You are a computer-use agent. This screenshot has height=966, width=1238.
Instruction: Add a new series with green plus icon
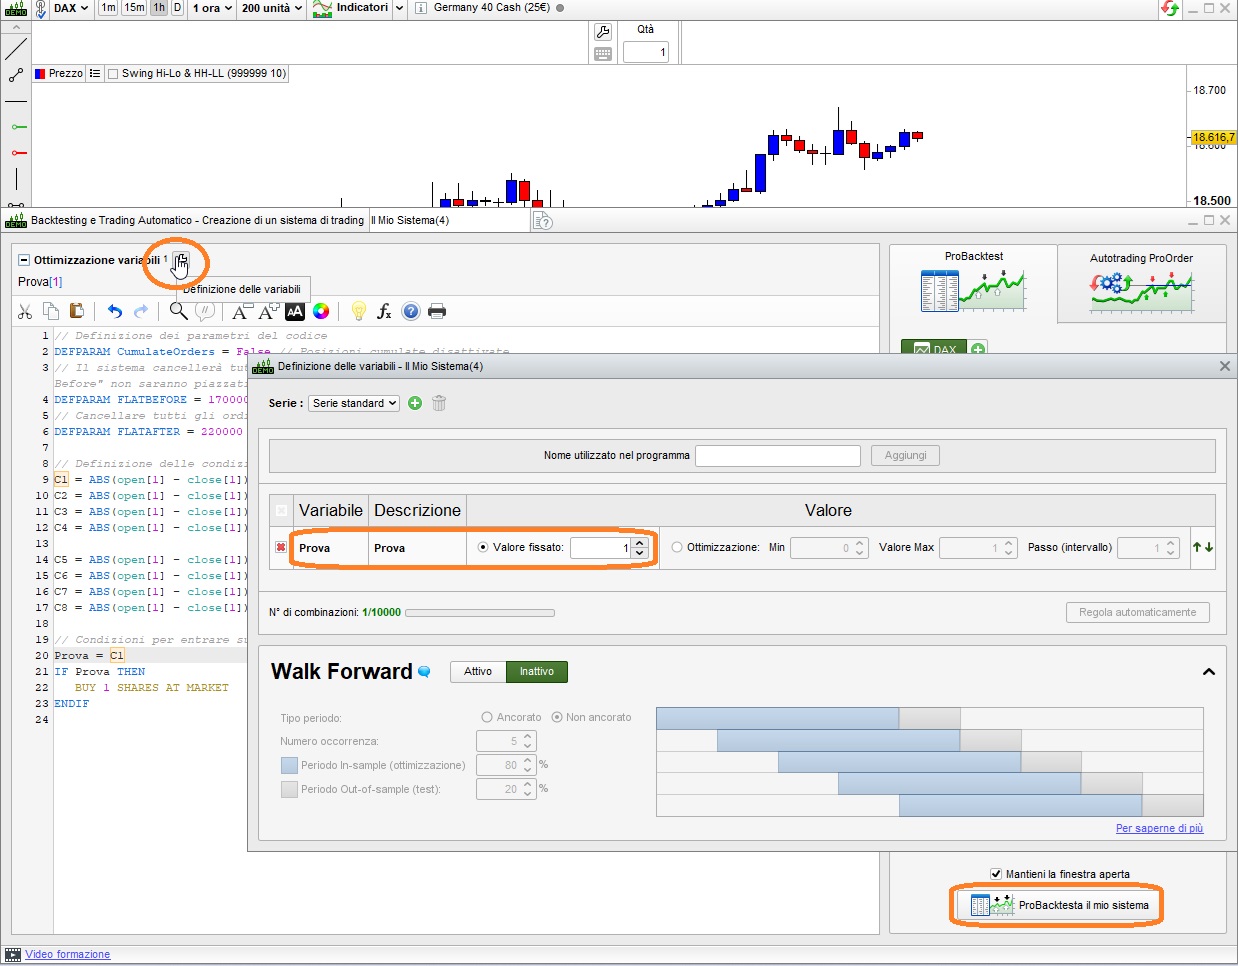(x=415, y=403)
